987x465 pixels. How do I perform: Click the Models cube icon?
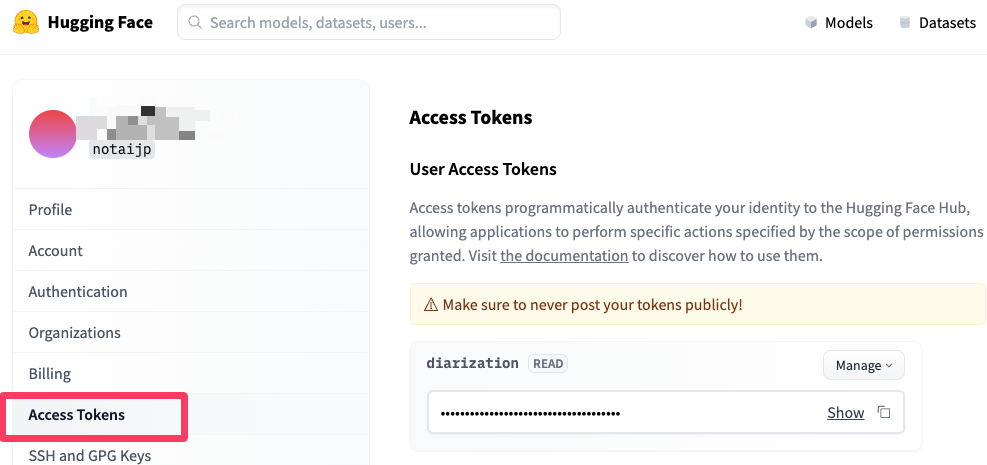coord(811,23)
